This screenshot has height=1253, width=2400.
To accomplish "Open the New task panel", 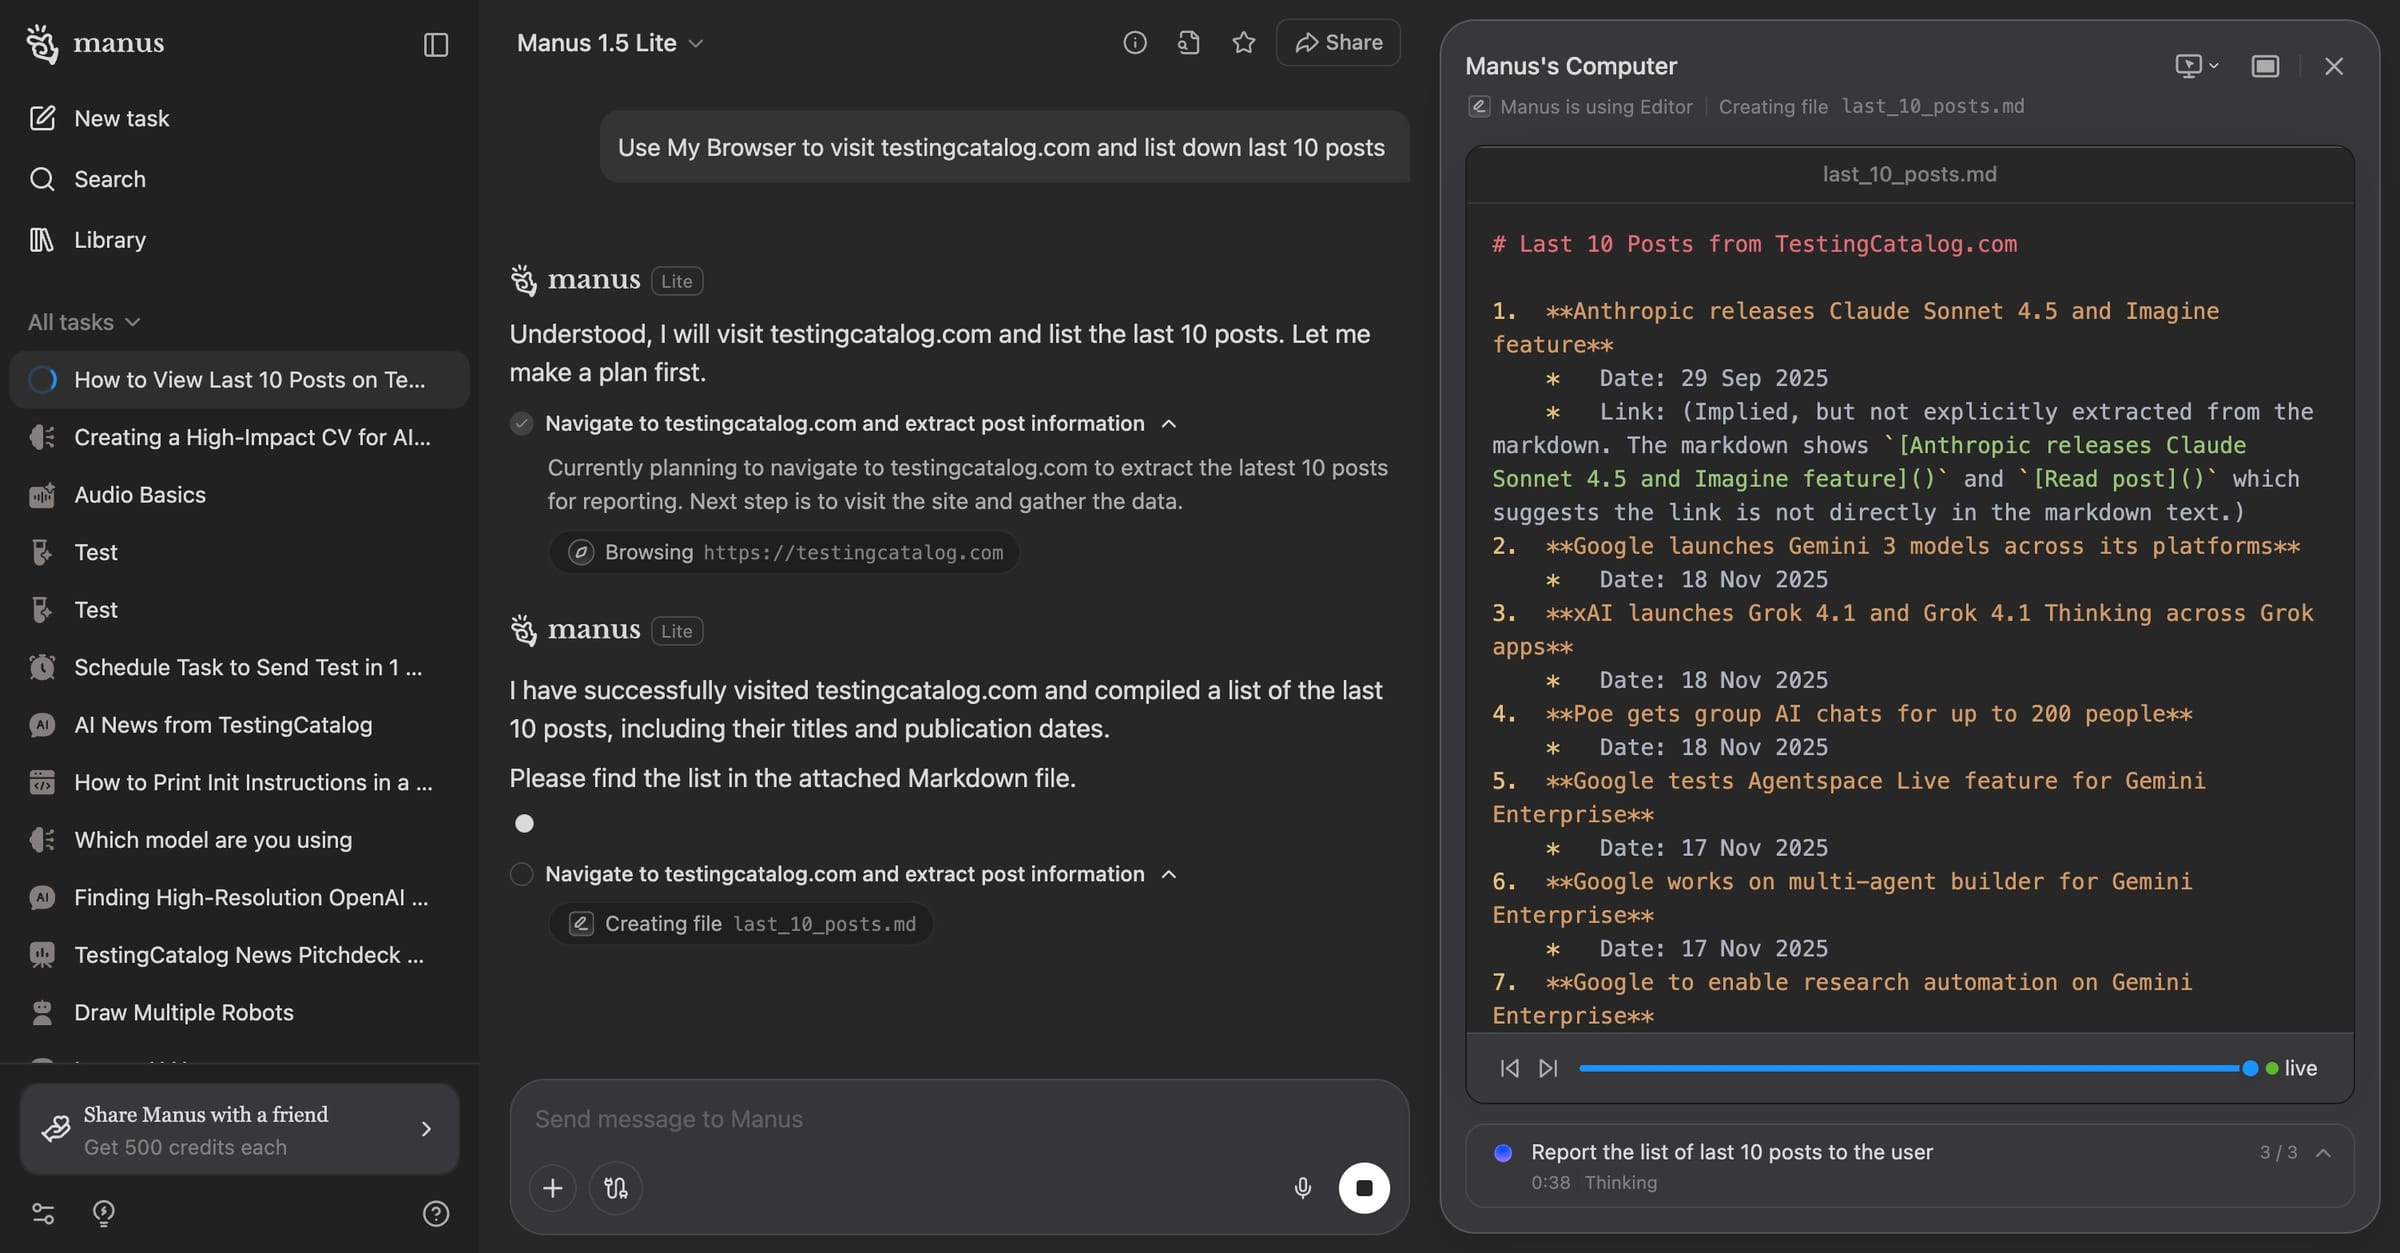I will (x=120, y=117).
